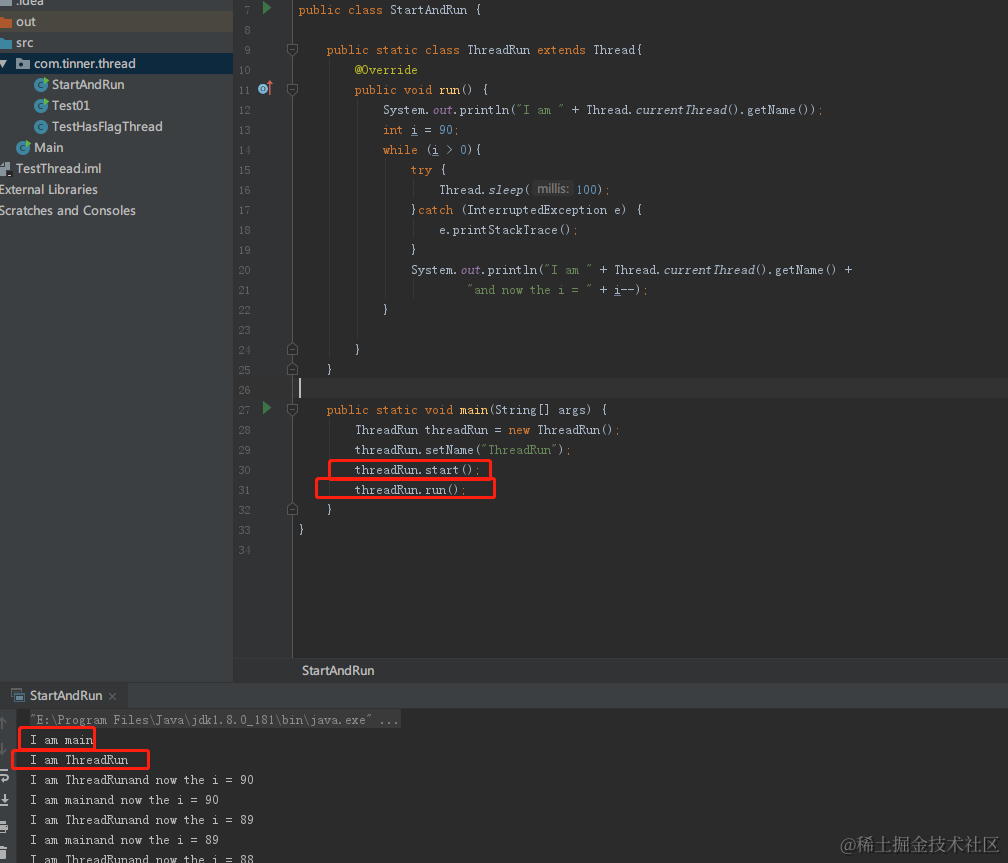Click the override marker icon on line 11
1008x863 pixels.
(265, 89)
